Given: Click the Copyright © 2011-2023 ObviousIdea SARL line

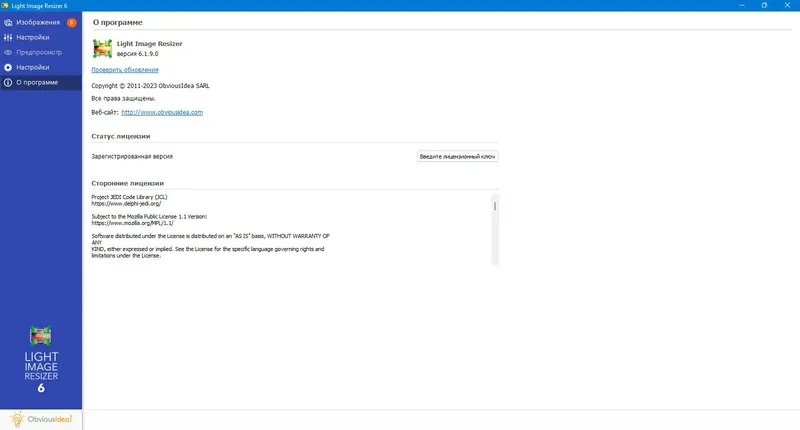Looking at the screenshot, I should (151, 86).
